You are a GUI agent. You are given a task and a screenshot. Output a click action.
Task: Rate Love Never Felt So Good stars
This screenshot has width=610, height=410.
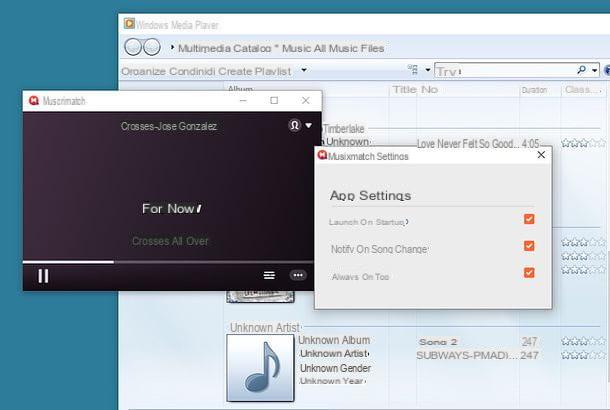coord(583,144)
